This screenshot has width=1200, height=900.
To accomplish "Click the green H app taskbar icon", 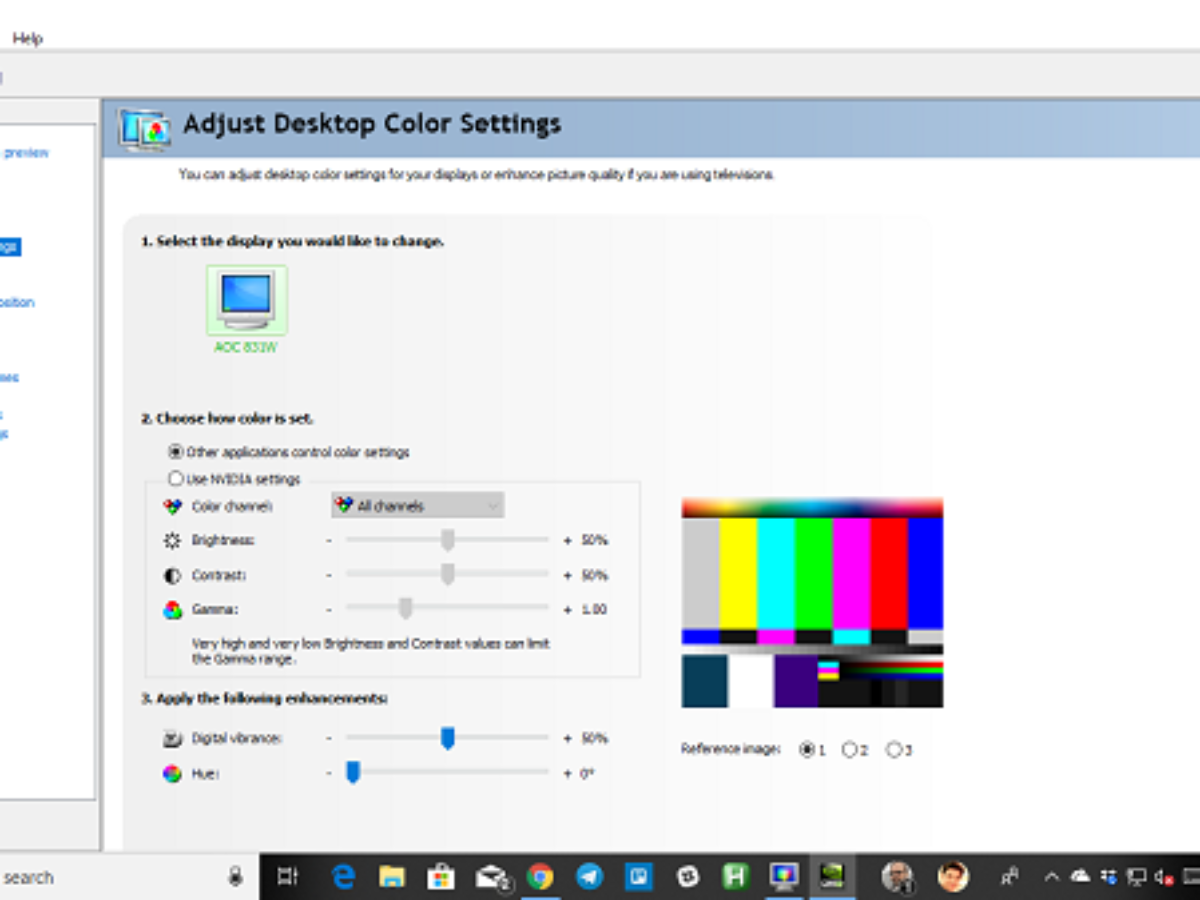I will pos(736,877).
